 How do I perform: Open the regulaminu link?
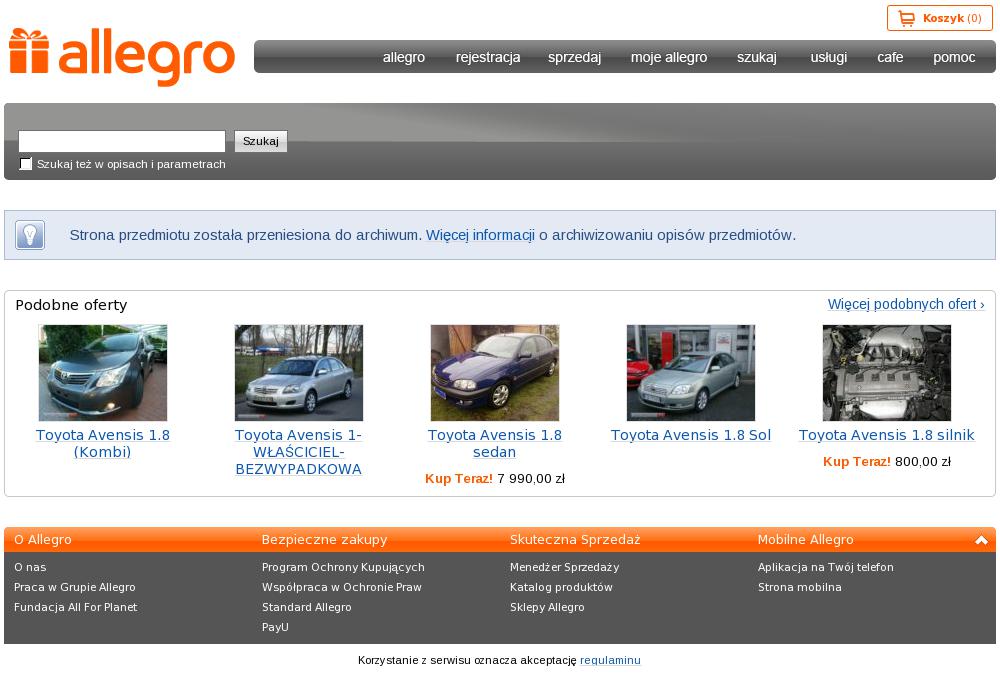(610, 660)
